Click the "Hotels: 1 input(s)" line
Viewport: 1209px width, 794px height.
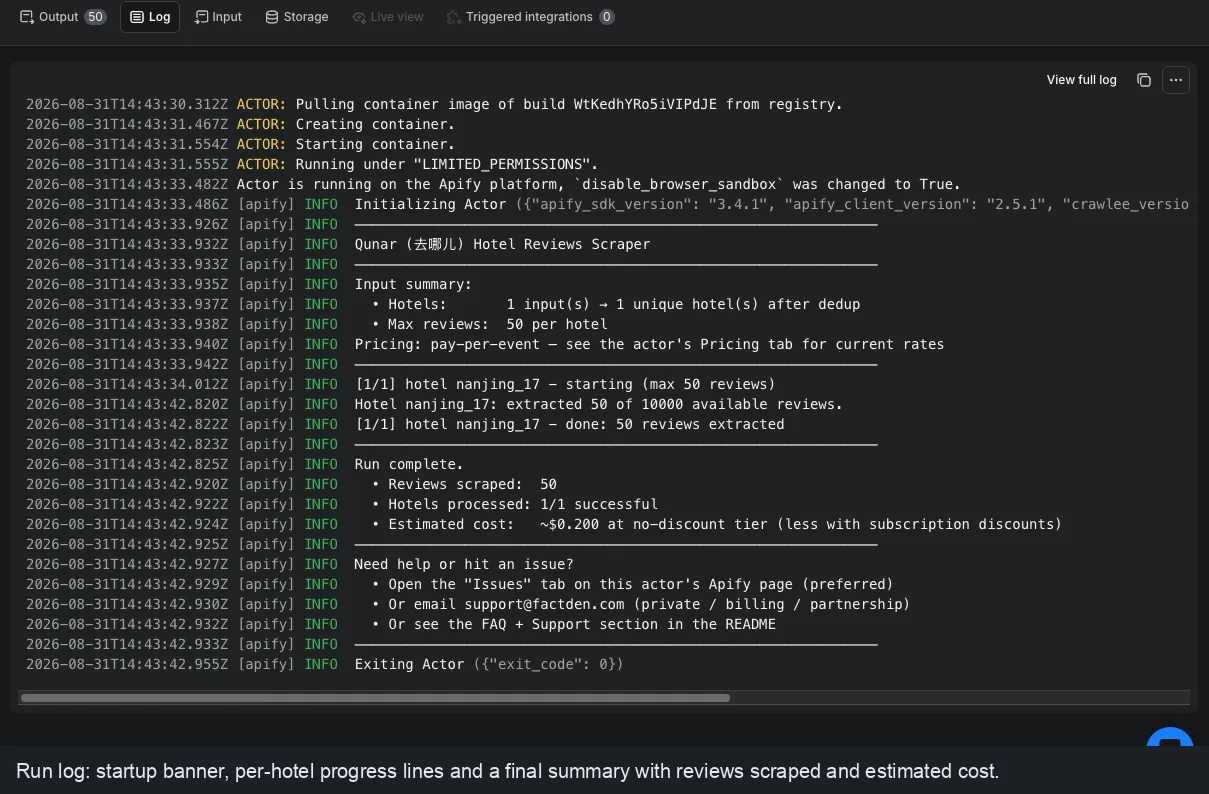click(x=443, y=304)
